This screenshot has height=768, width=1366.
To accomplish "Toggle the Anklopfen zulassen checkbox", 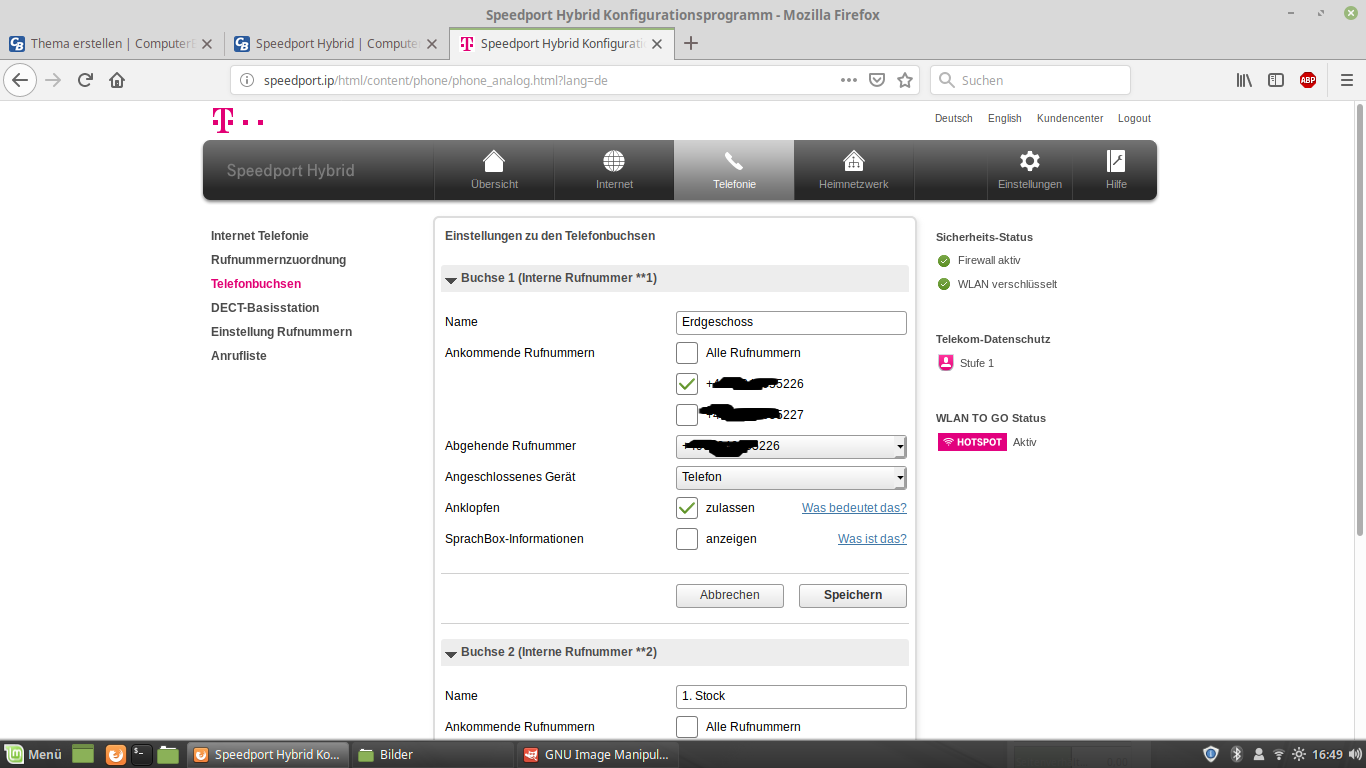I will point(687,508).
